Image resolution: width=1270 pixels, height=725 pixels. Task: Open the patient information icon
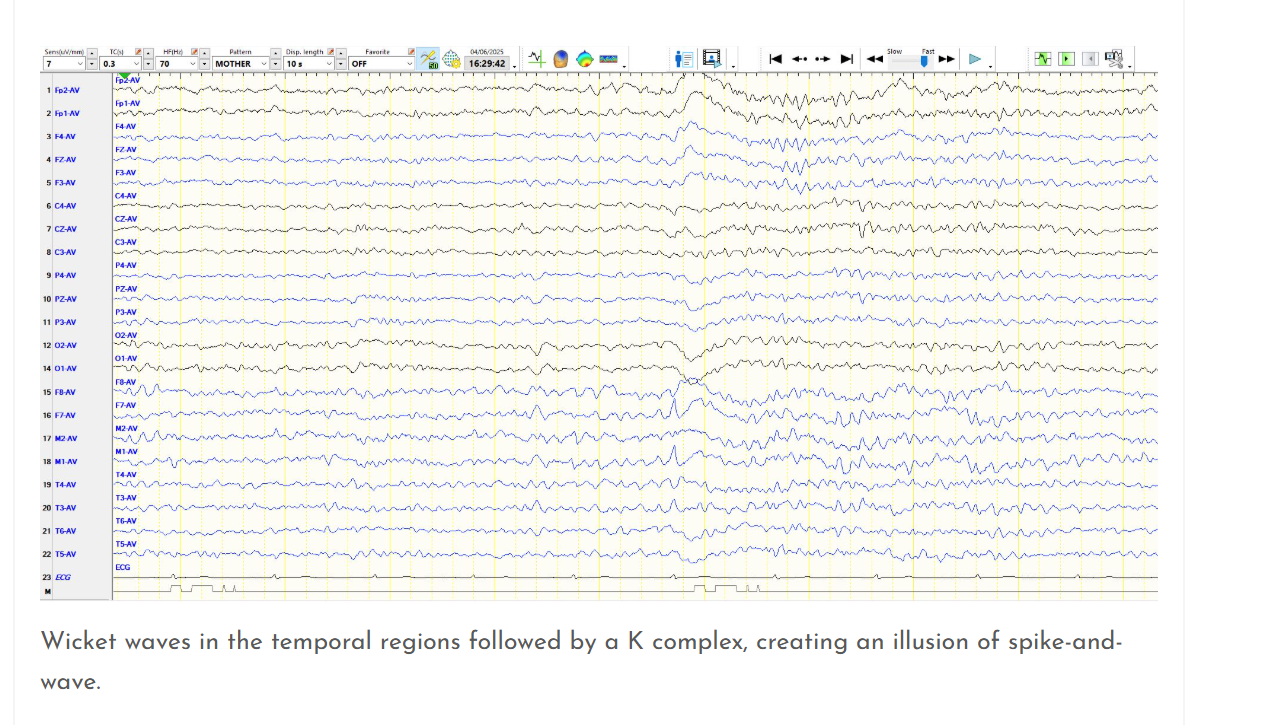click(x=684, y=59)
